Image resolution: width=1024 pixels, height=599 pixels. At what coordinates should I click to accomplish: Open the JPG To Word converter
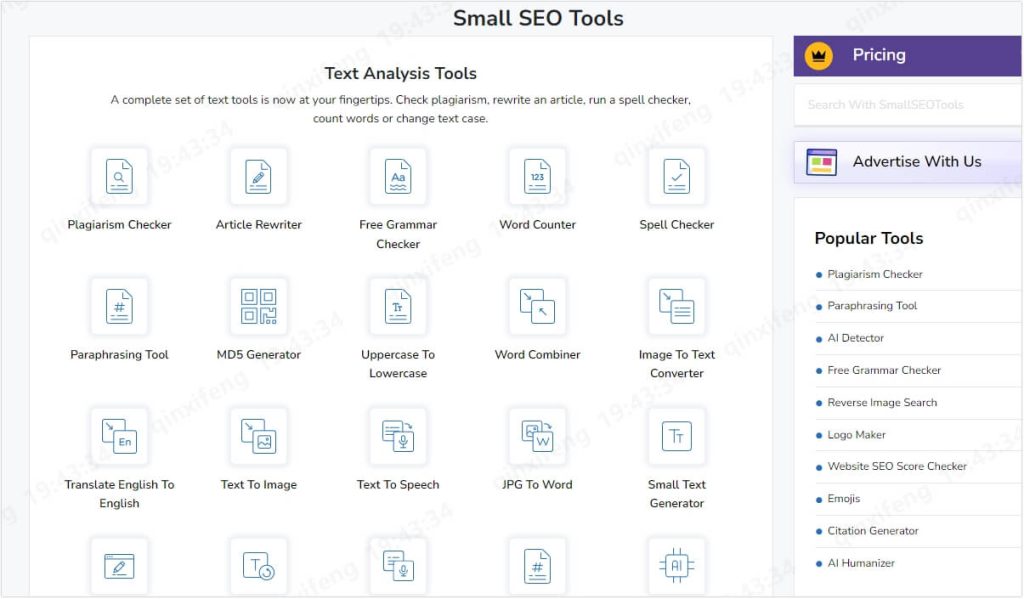[x=537, y=436]
